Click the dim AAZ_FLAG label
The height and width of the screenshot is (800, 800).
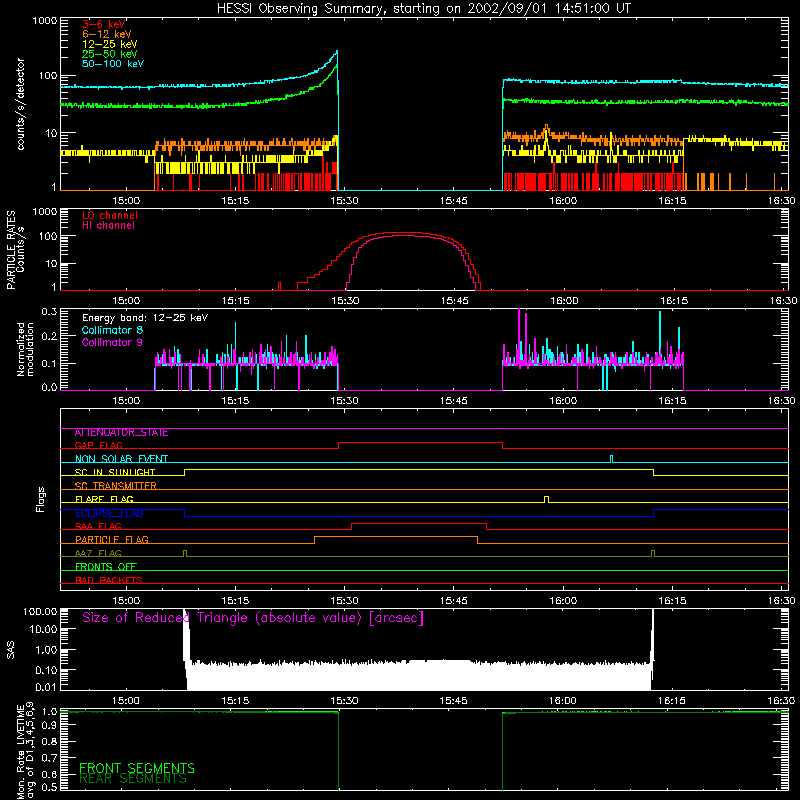point(98,554)
